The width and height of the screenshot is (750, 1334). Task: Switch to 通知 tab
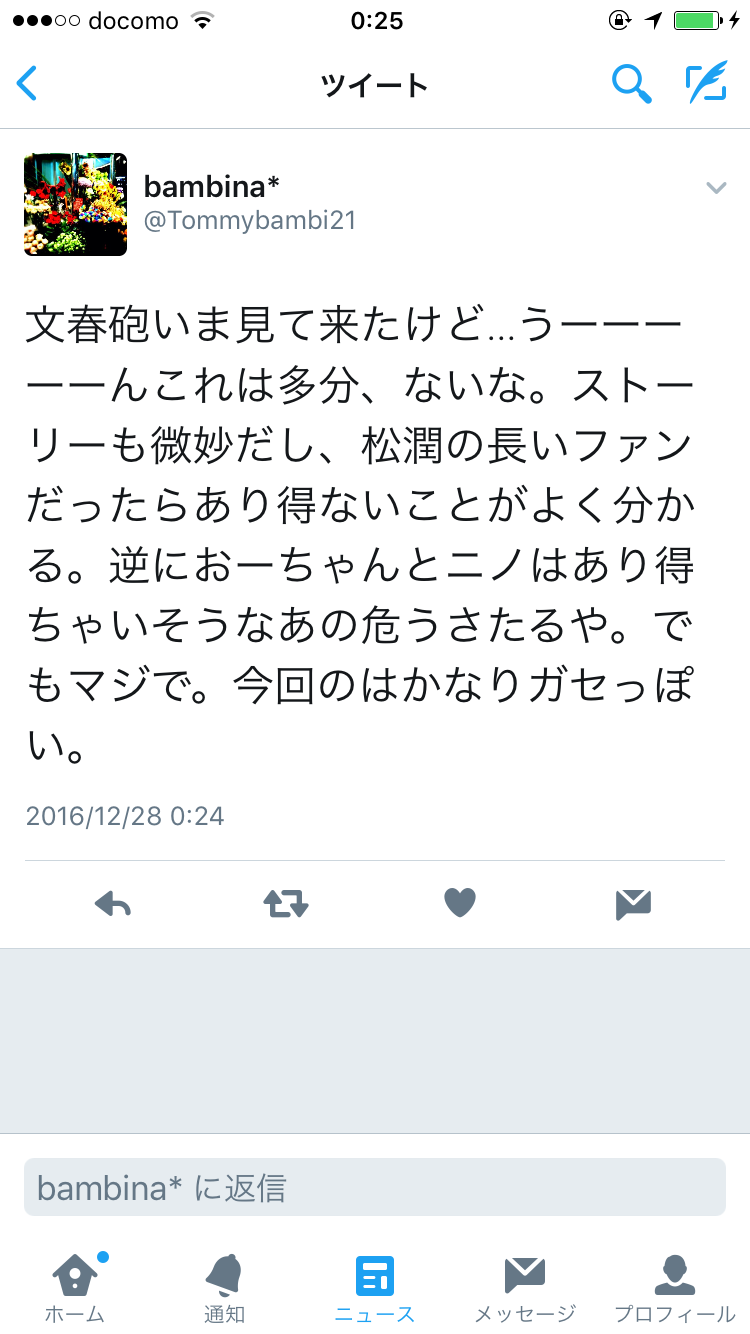[x=225, y=1288]
